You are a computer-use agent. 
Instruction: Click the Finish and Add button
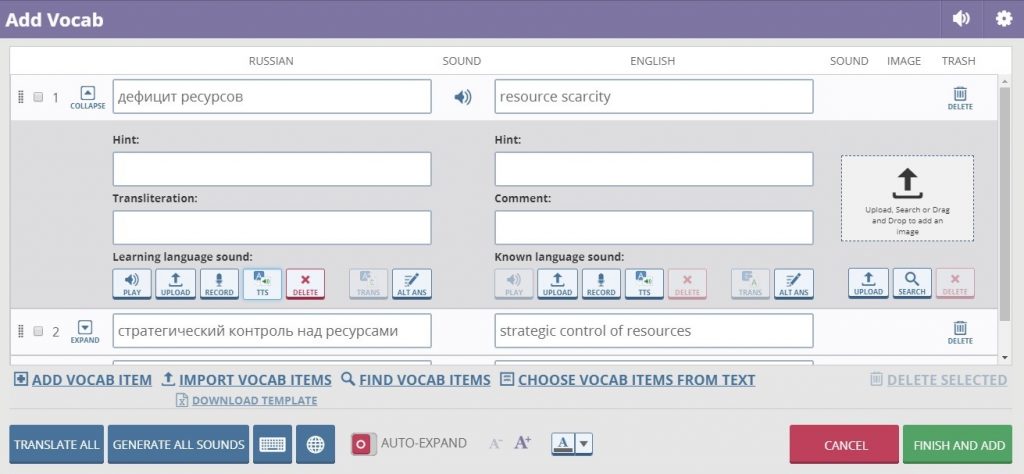tap(956, 445)
